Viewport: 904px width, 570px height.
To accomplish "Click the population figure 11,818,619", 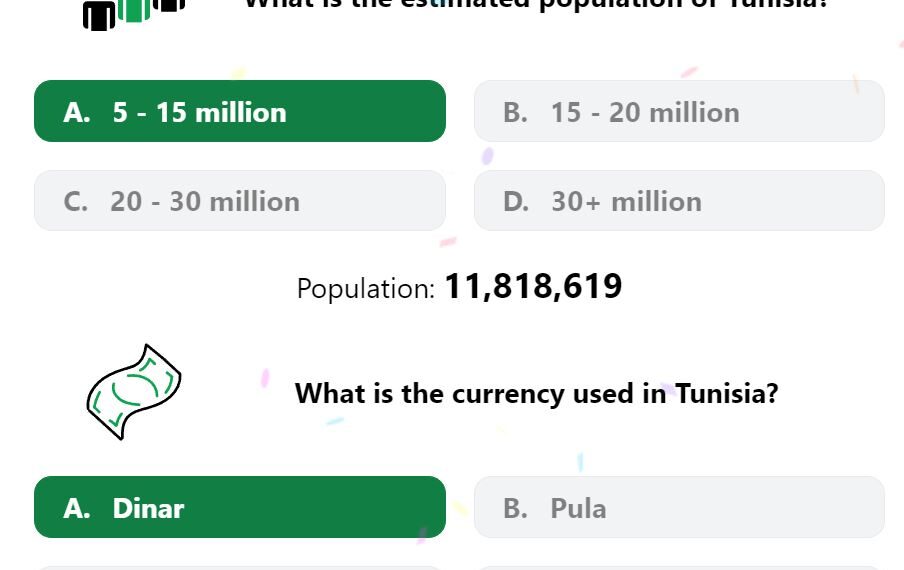I will (533, 286).
